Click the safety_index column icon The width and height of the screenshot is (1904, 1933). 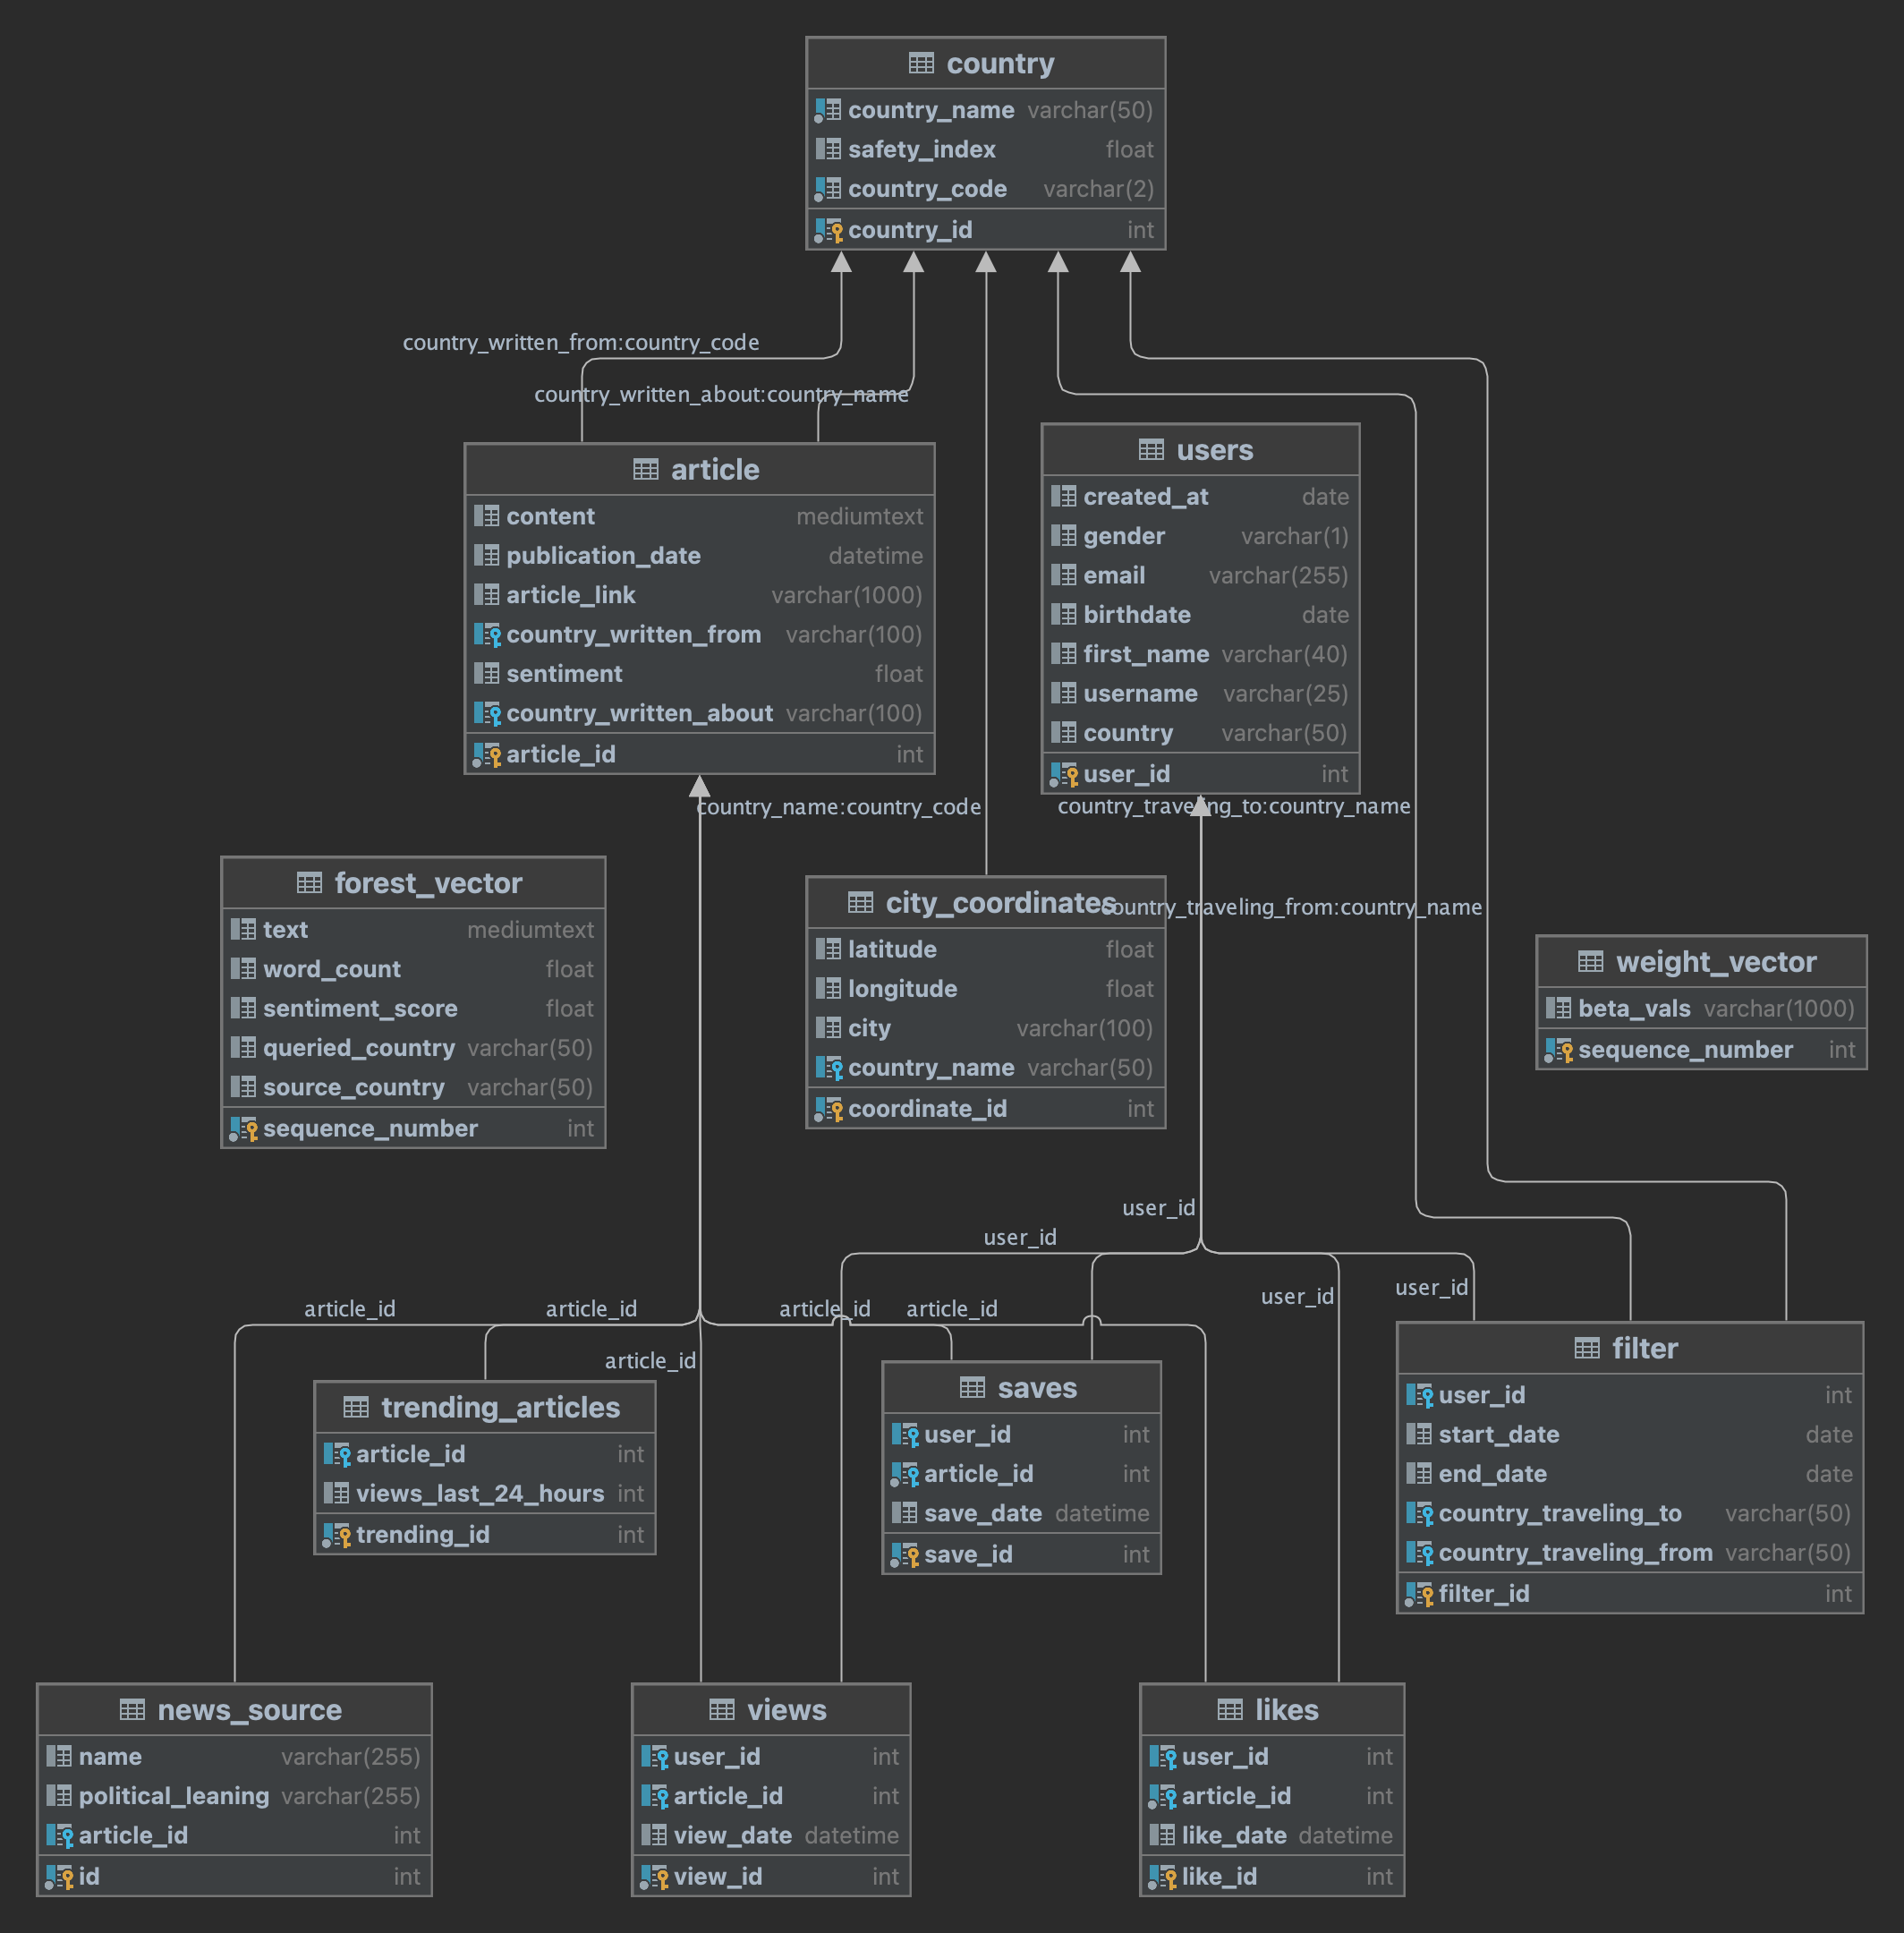click(x=828, y=149)
